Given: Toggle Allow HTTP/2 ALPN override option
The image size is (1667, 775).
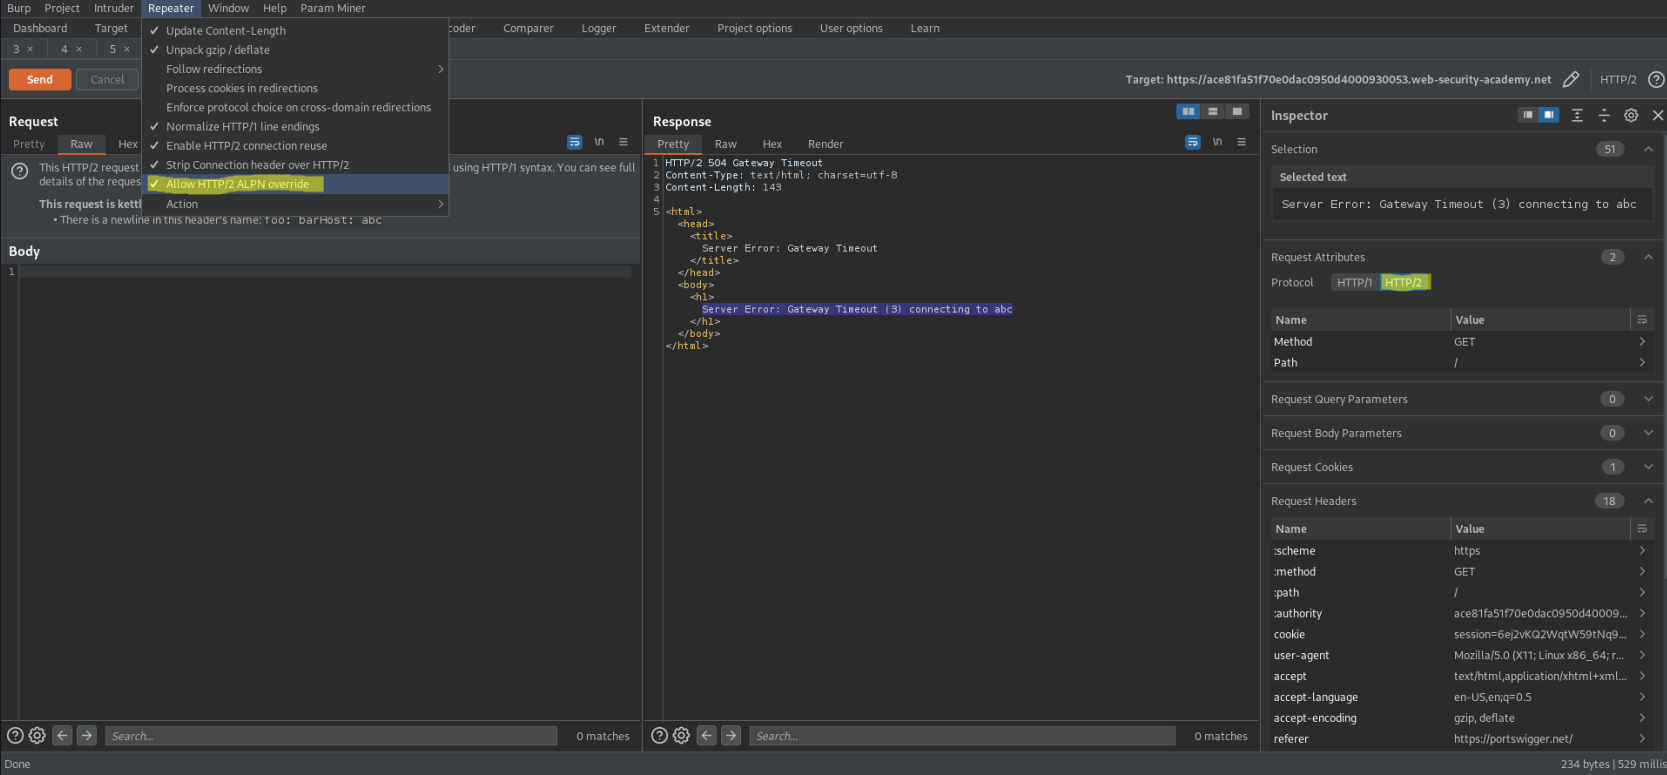Looking at the screenshot, I should [x=295, y=184].
